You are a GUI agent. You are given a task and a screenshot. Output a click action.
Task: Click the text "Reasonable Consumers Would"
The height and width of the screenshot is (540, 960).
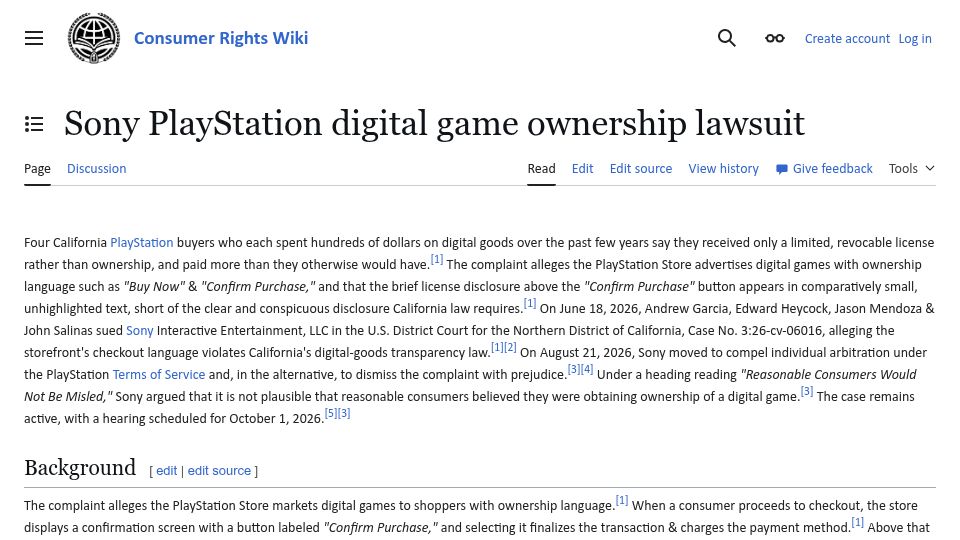pos(828,375)
